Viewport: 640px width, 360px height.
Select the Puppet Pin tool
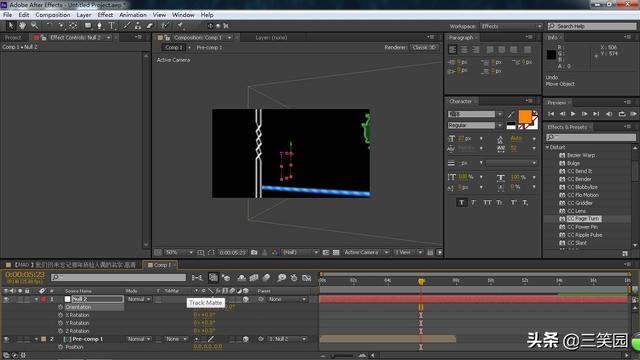[x=180, y=26]
